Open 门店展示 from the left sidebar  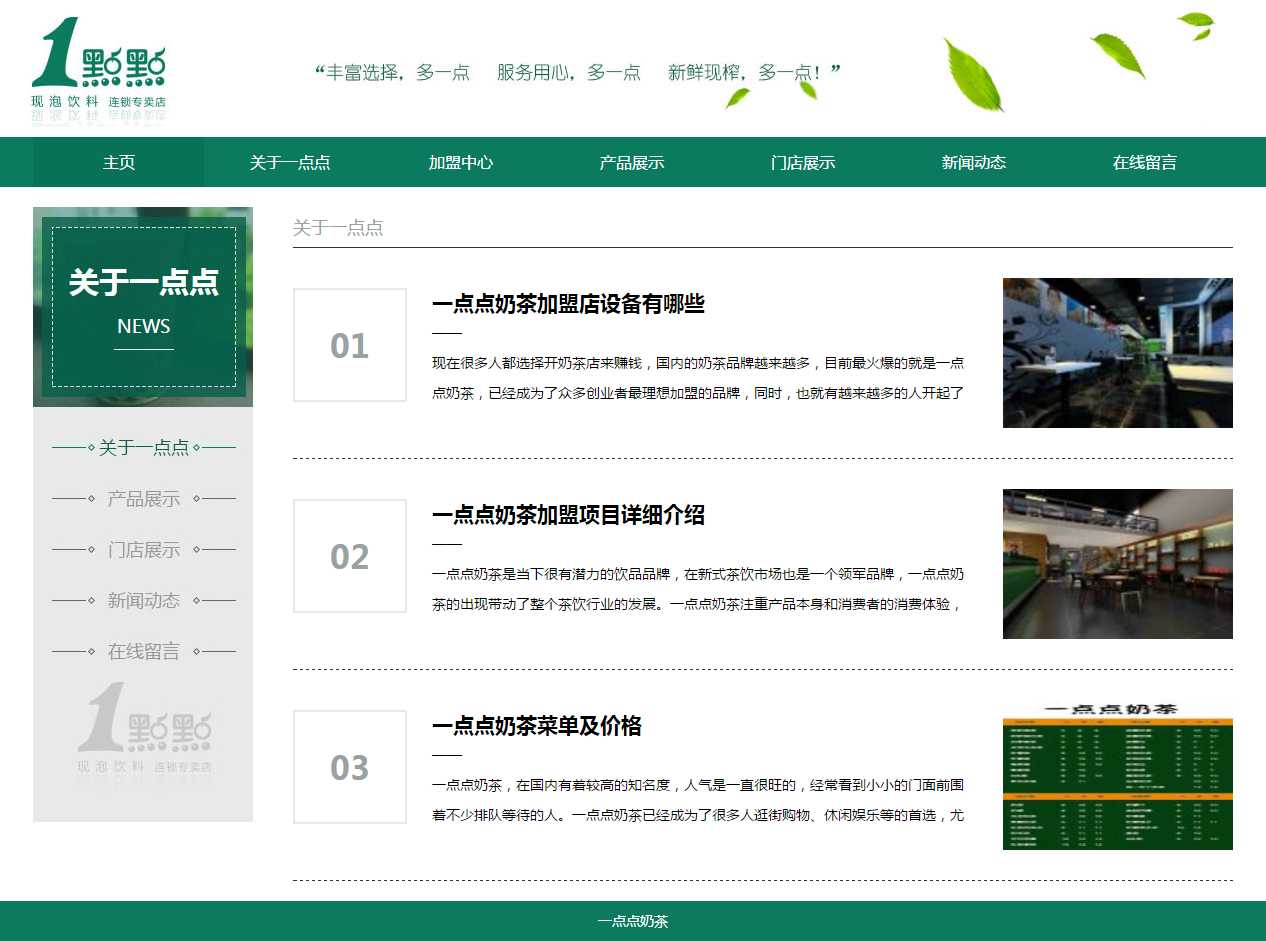pos(144,549)
